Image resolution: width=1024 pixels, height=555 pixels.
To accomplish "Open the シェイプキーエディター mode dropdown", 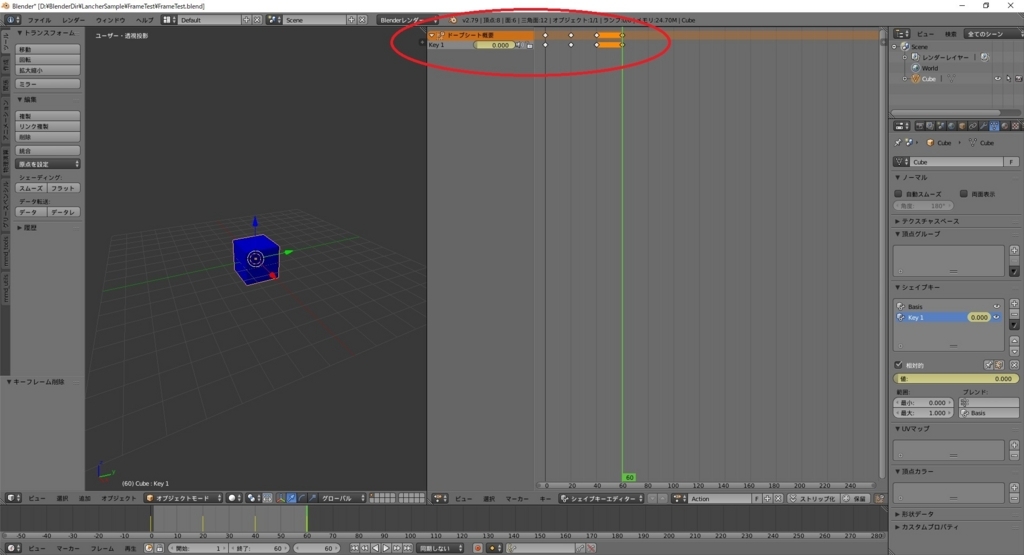I will pos(602,498).
